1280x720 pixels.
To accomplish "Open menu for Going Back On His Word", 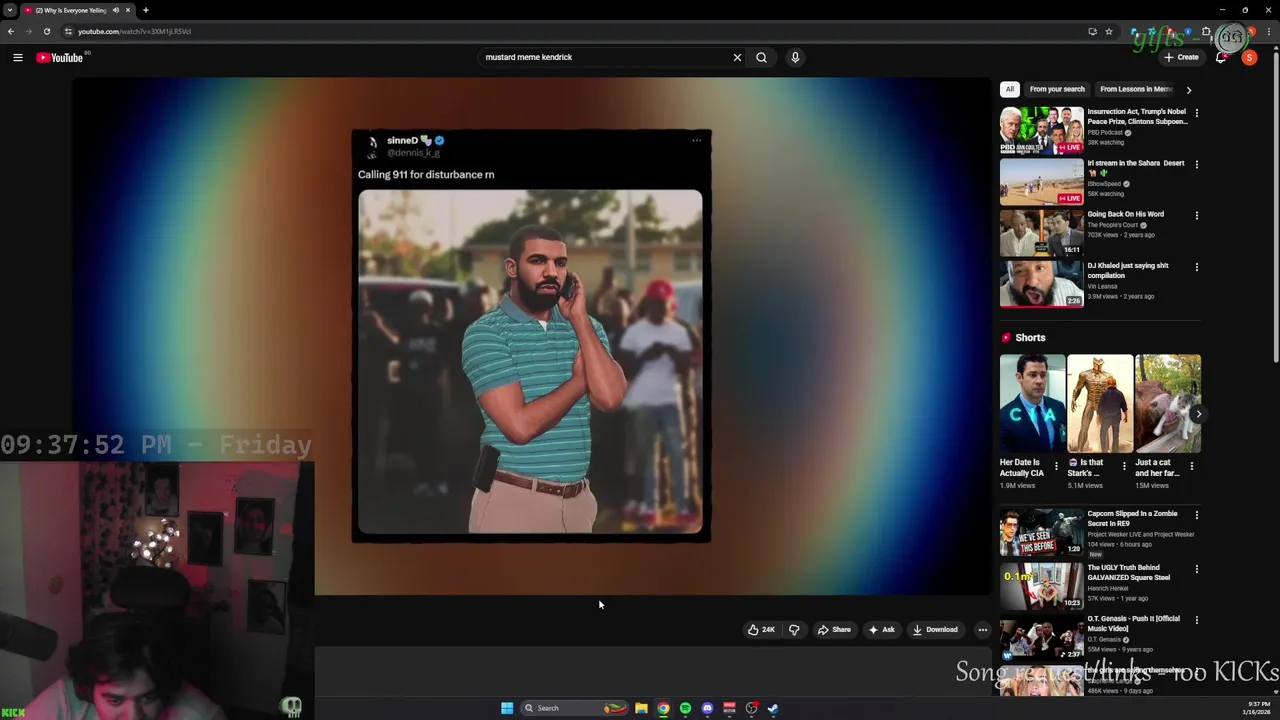I will [x=1196, y=215].
